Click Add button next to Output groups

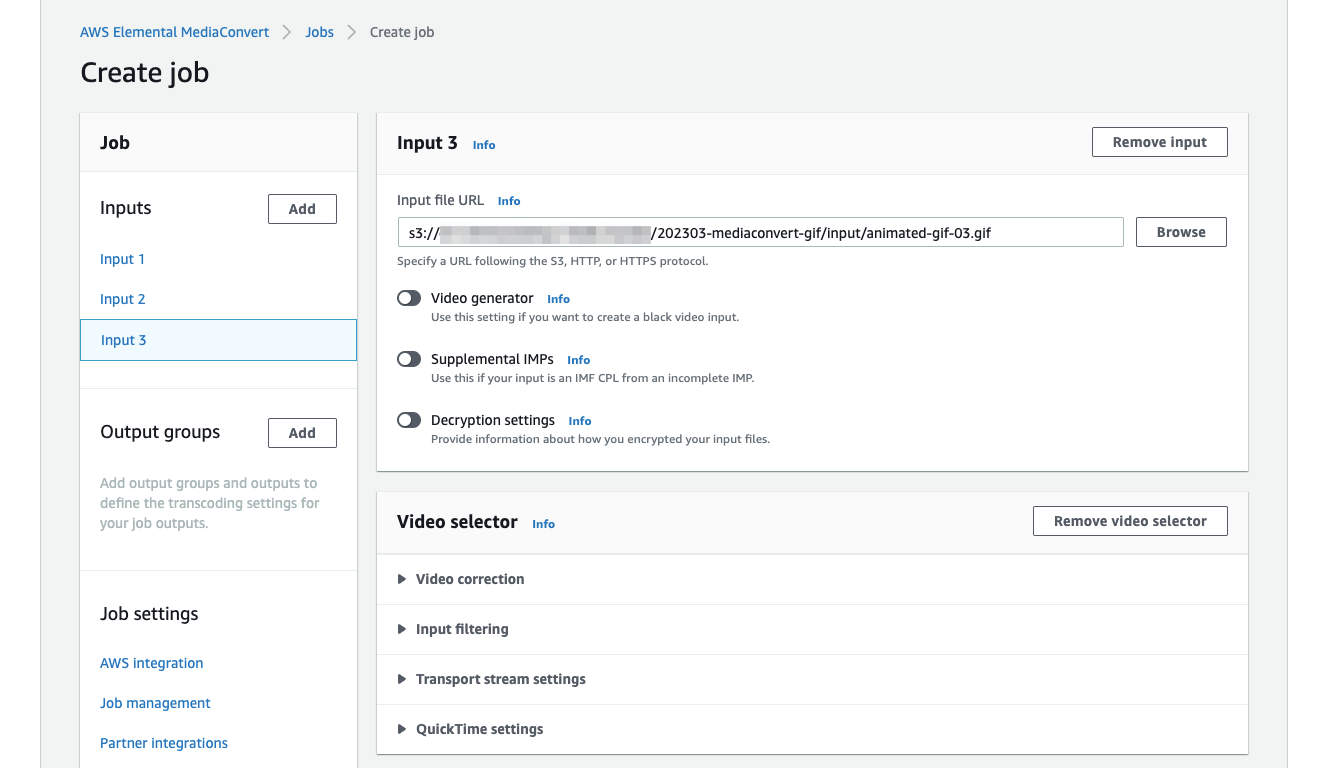[302, 433]
